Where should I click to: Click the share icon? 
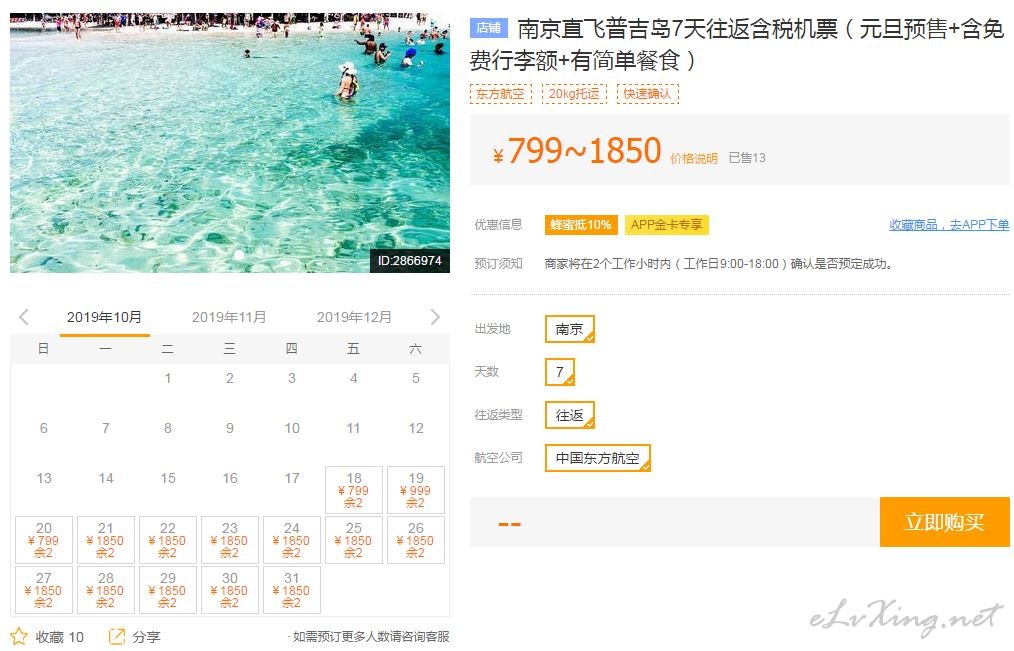[x=117, y=636]
